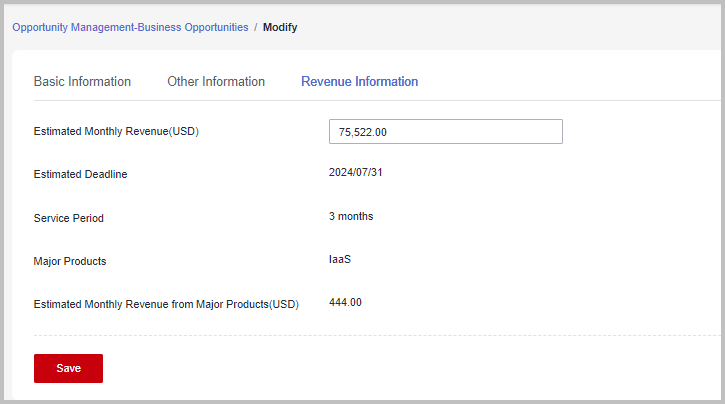
Task: Click the Estimated Deadline label
Action: coord(80,174)
